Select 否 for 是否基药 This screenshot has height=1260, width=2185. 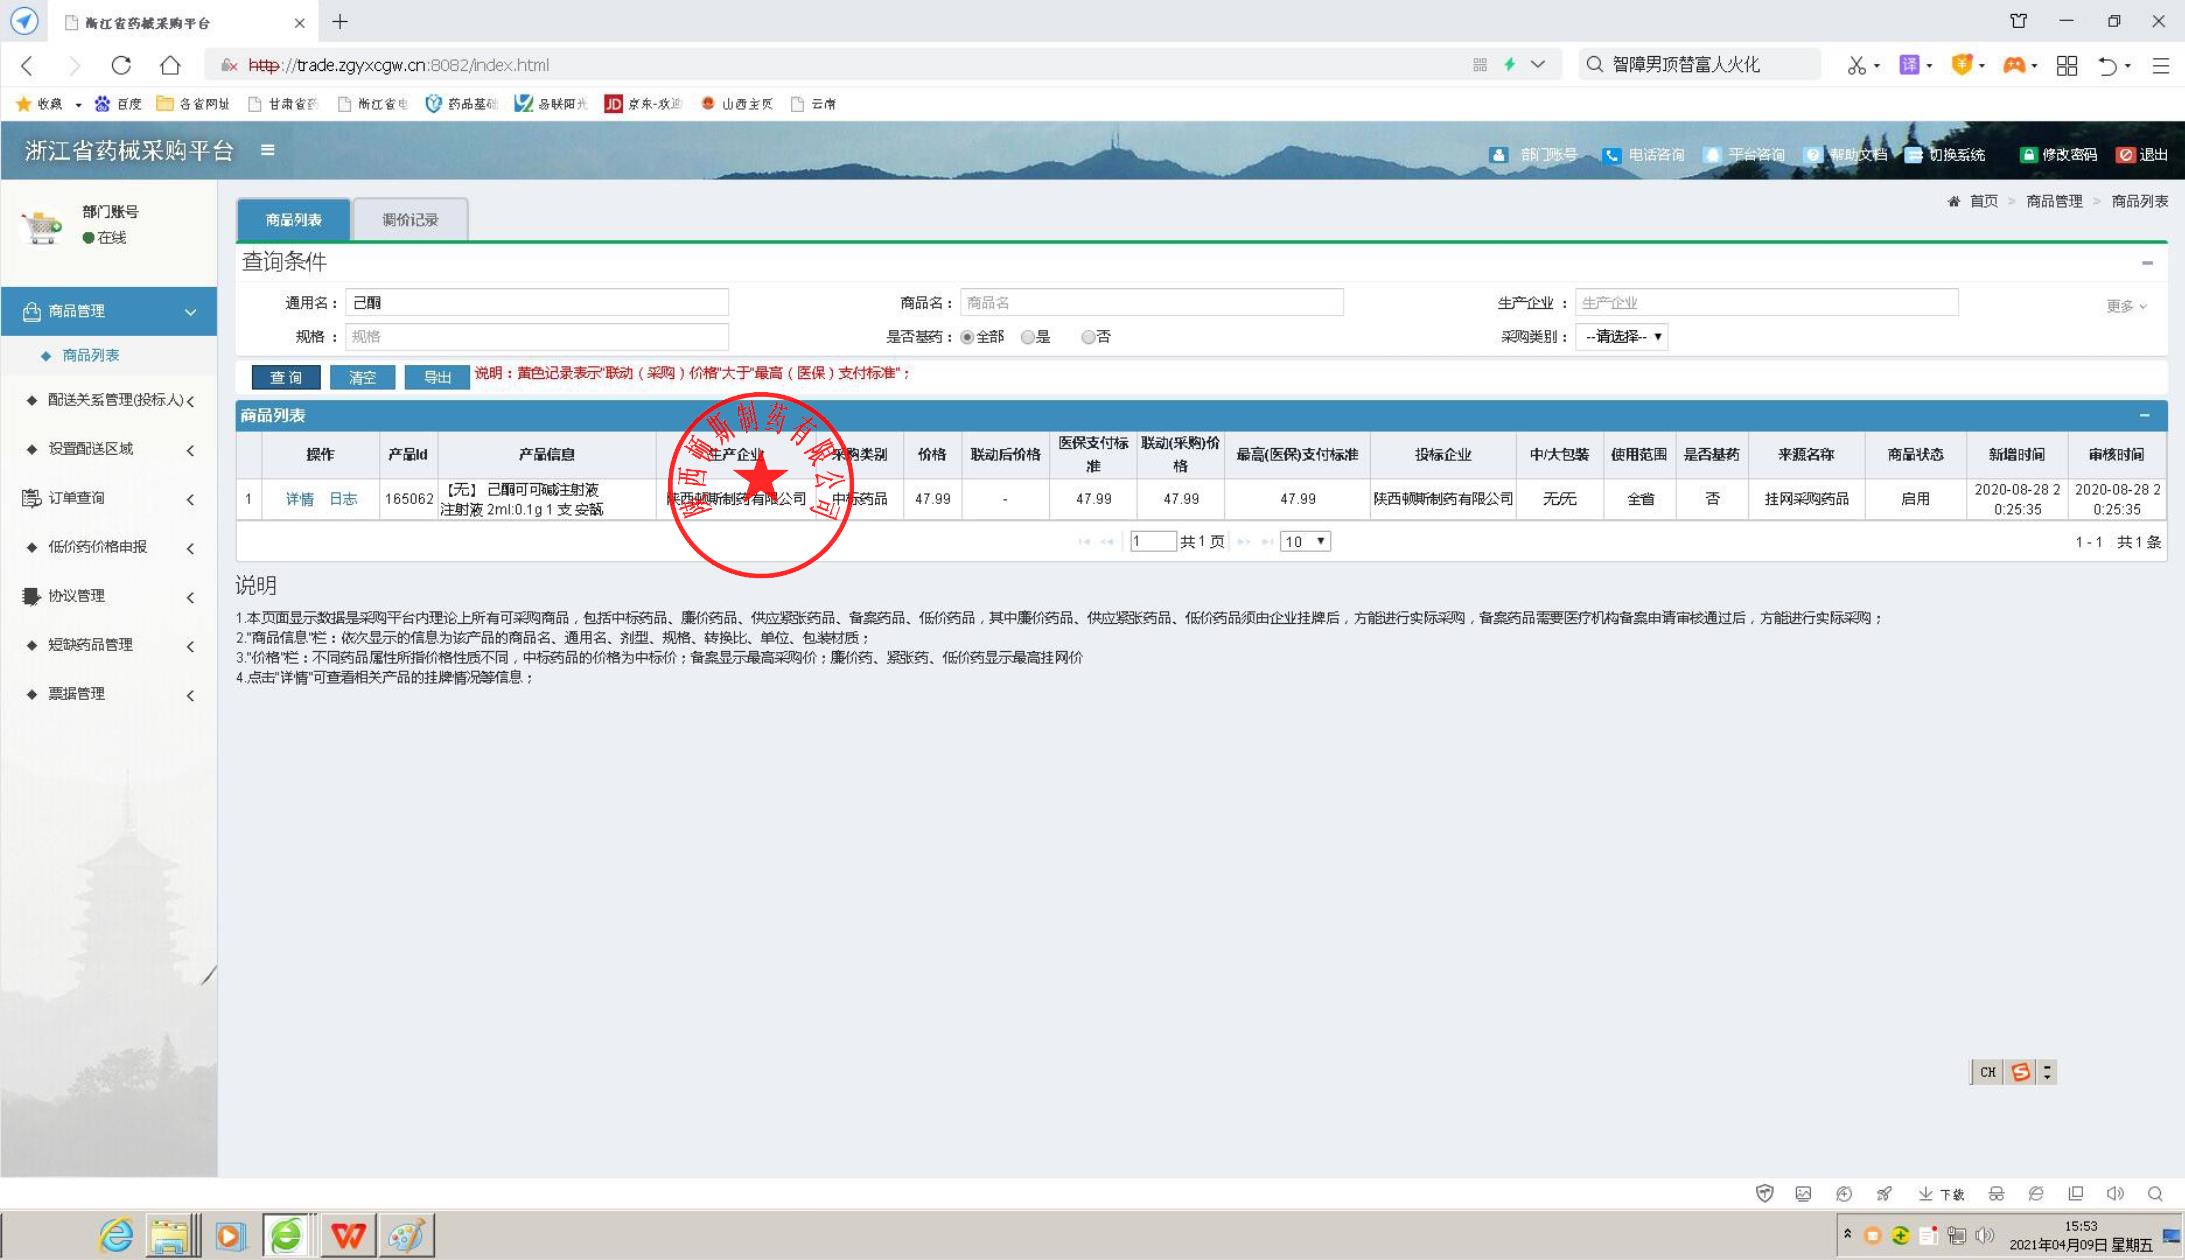(x=1087, y=337)
